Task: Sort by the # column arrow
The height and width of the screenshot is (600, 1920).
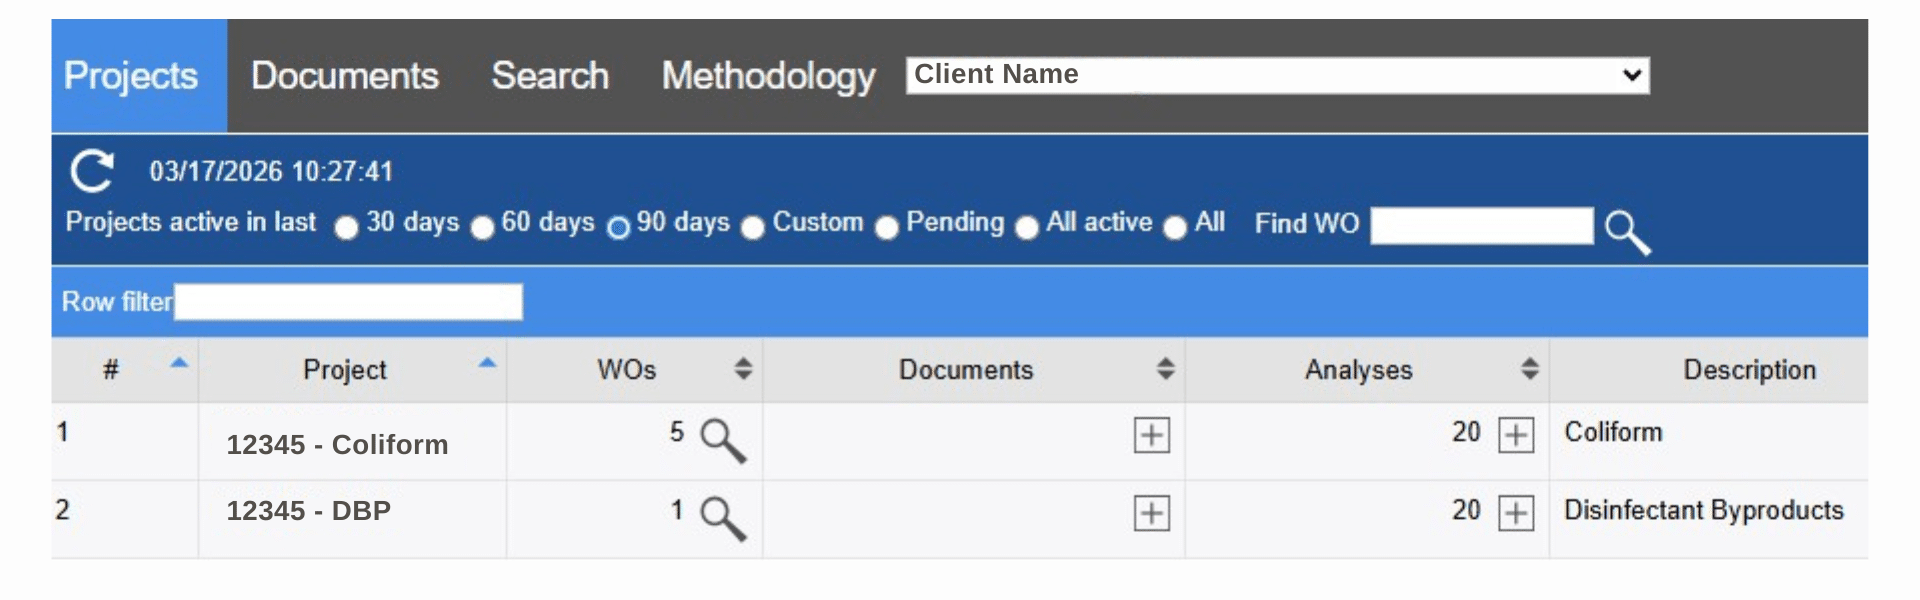Action: pos(179,363)
